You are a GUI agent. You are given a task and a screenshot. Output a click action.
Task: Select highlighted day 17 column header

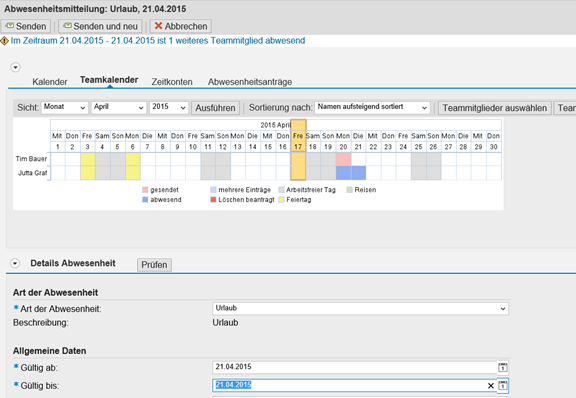298,147
